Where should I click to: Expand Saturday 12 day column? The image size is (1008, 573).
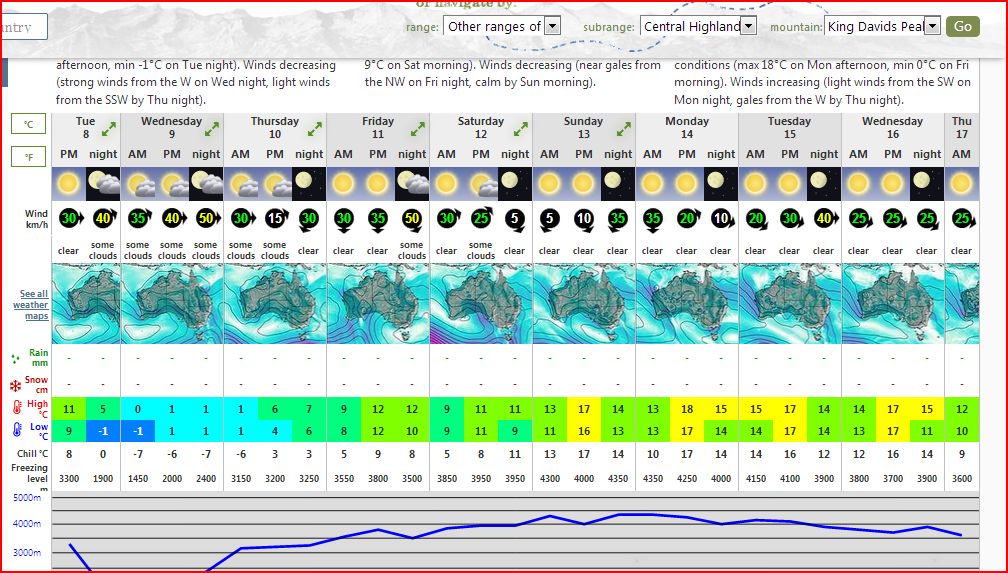(x=520, y=129)
